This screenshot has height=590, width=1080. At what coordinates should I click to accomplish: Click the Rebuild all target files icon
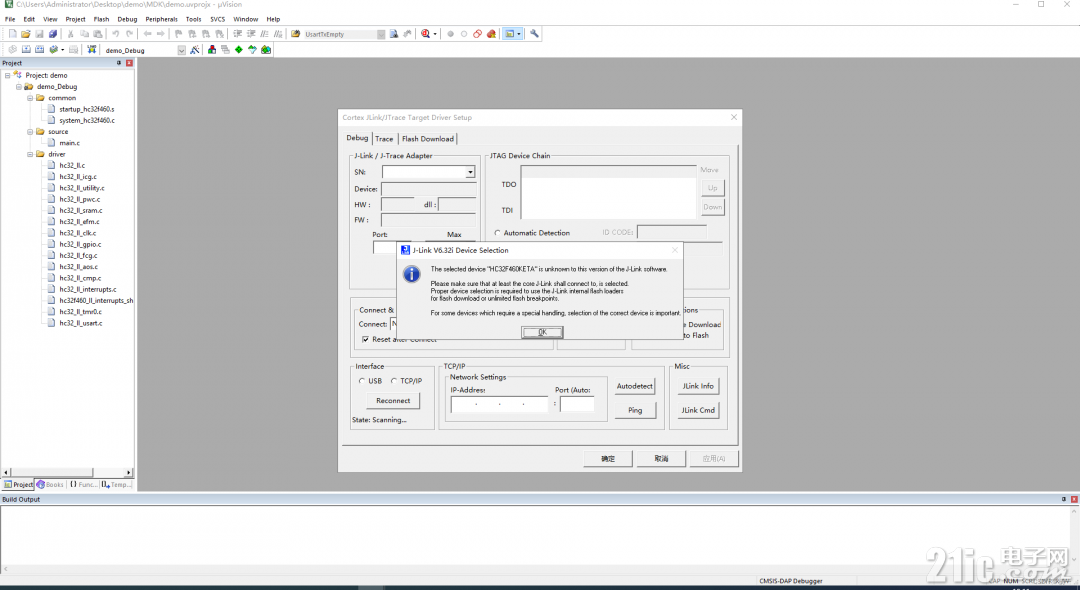click(39, 50)
